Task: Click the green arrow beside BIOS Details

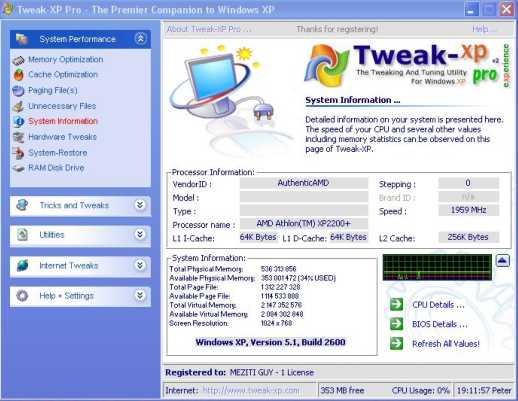Action: [x=397, y=324]
